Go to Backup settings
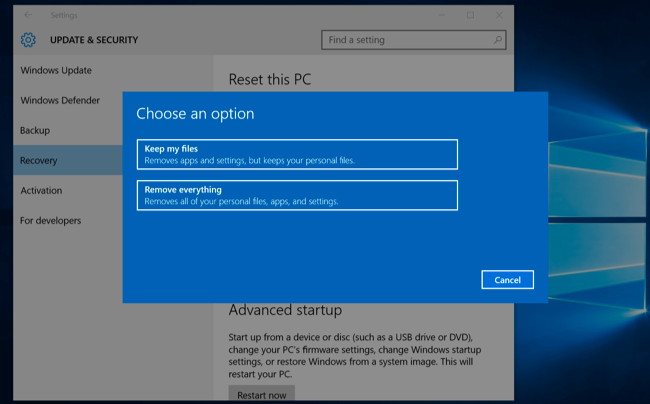Viewport: 650px width, 404px height. tap(35, 130)
